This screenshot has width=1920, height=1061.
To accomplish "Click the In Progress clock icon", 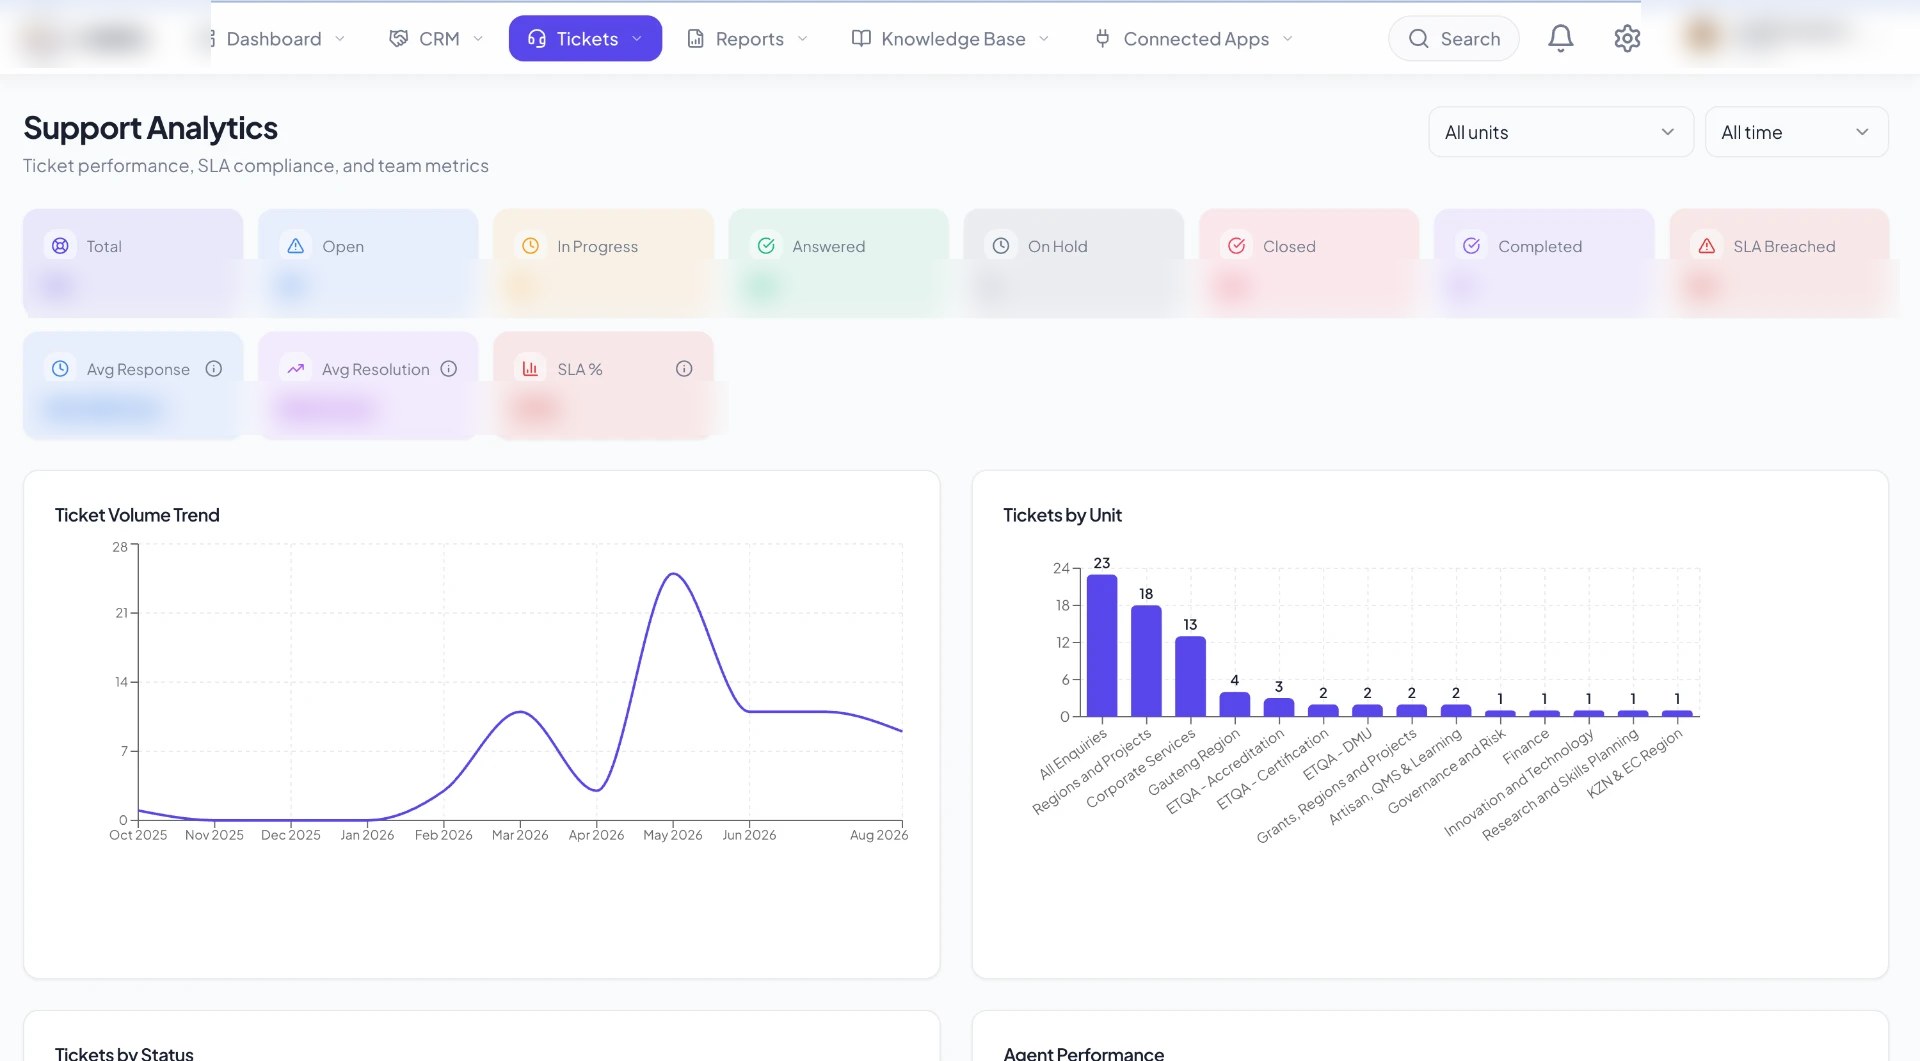I will click(530, 245).
